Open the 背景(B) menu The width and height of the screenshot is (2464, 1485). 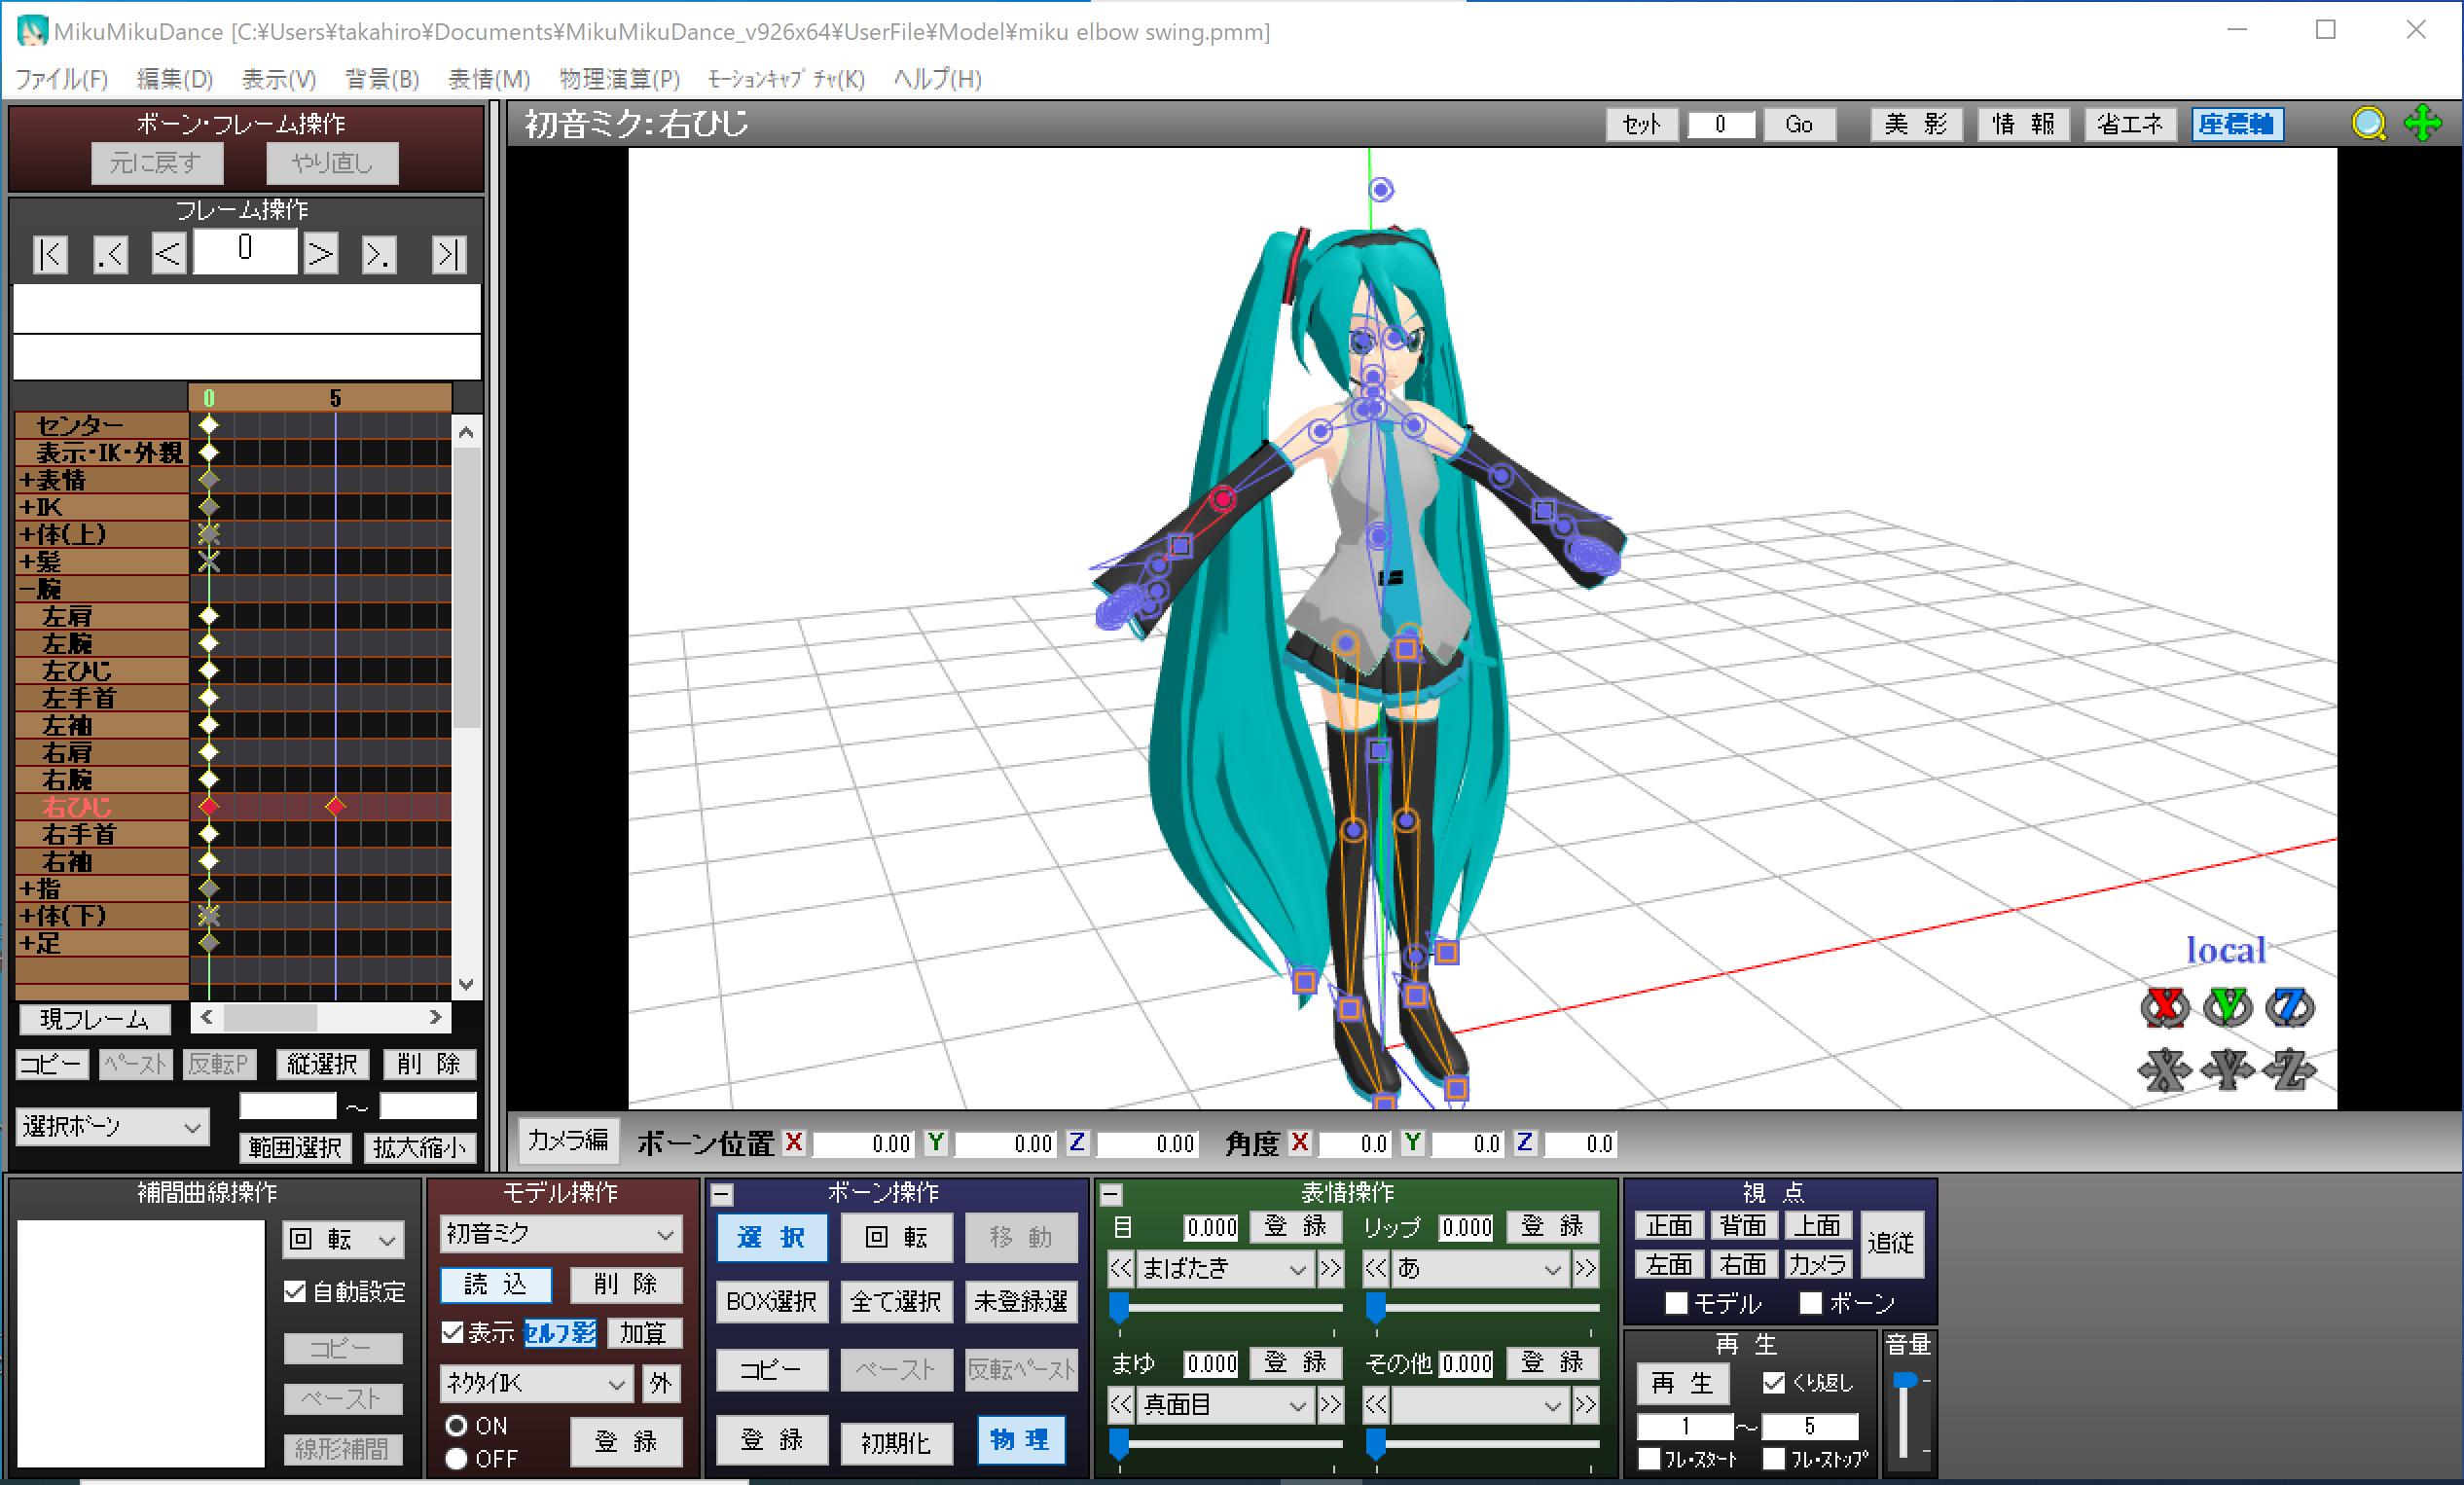pyautogui.click(x=382, y=79)
